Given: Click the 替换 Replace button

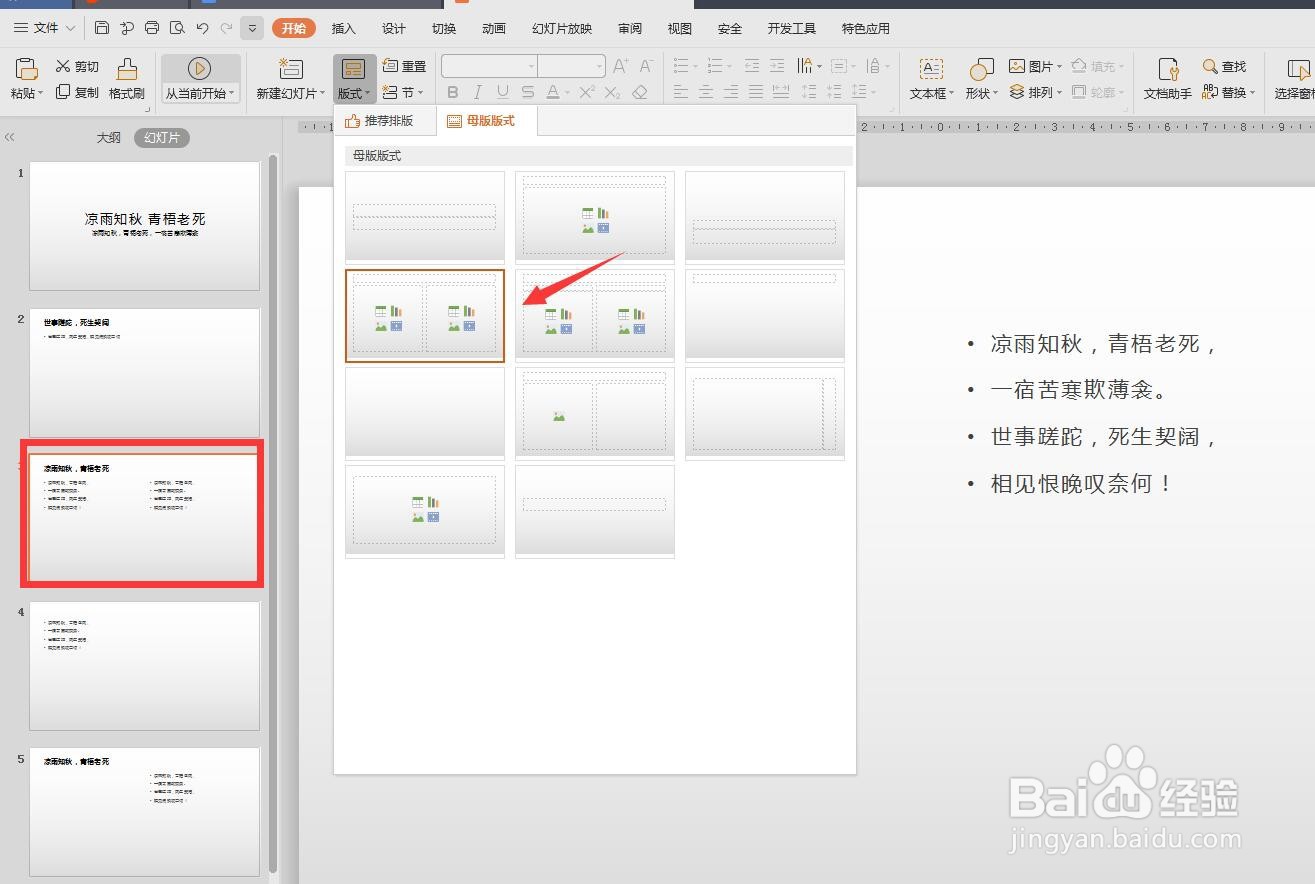Looking at the screenshot, I should pyautogui.click(x=1229, y=92).
